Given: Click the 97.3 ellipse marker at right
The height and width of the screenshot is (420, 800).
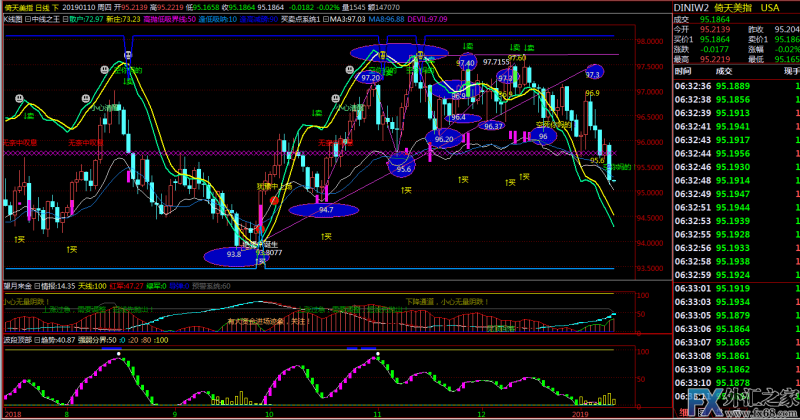Looking at the screenshot, I should tap(593, 74).
